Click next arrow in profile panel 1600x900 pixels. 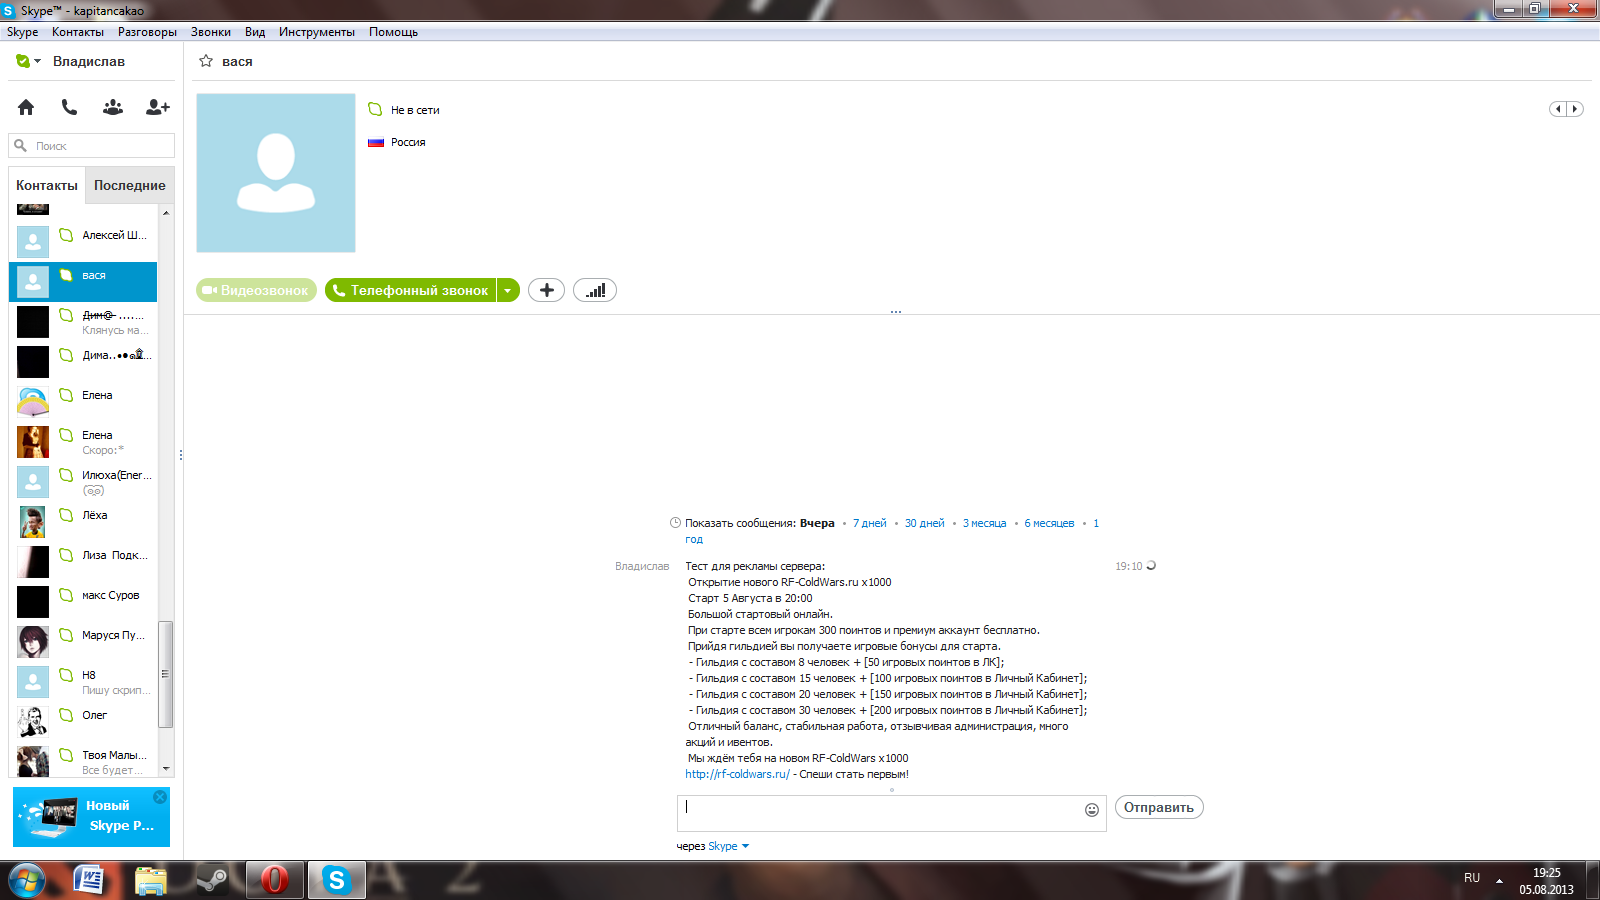point(1575,109)
